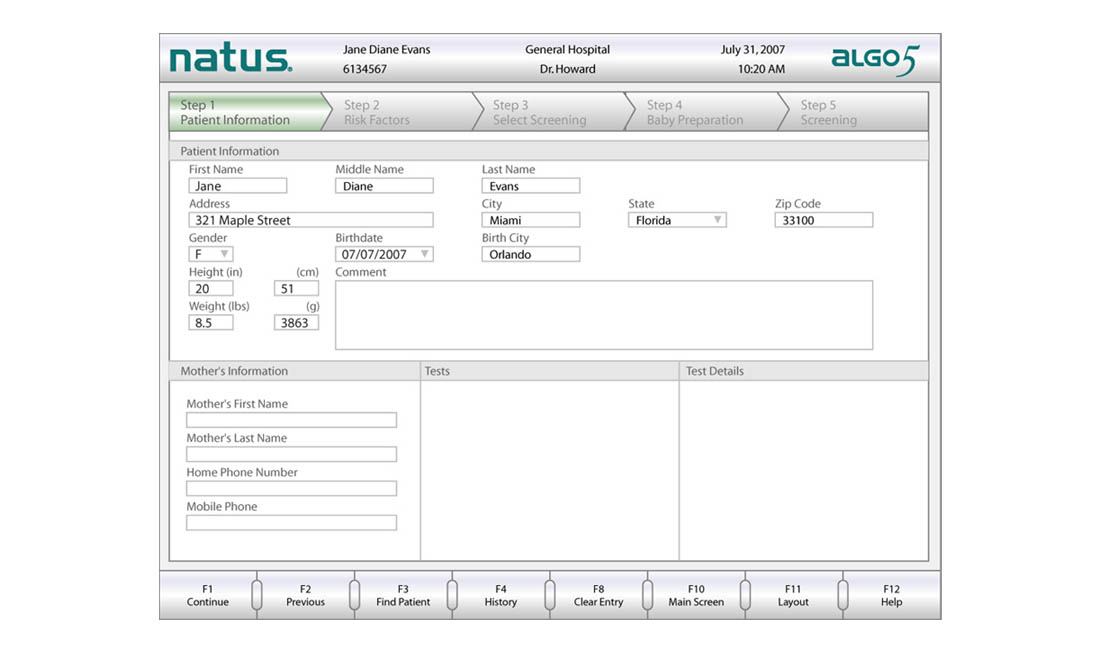This screenshot has height=653, width=1100.
Task: Focus the Comment text box
Action: coord(603,315)
